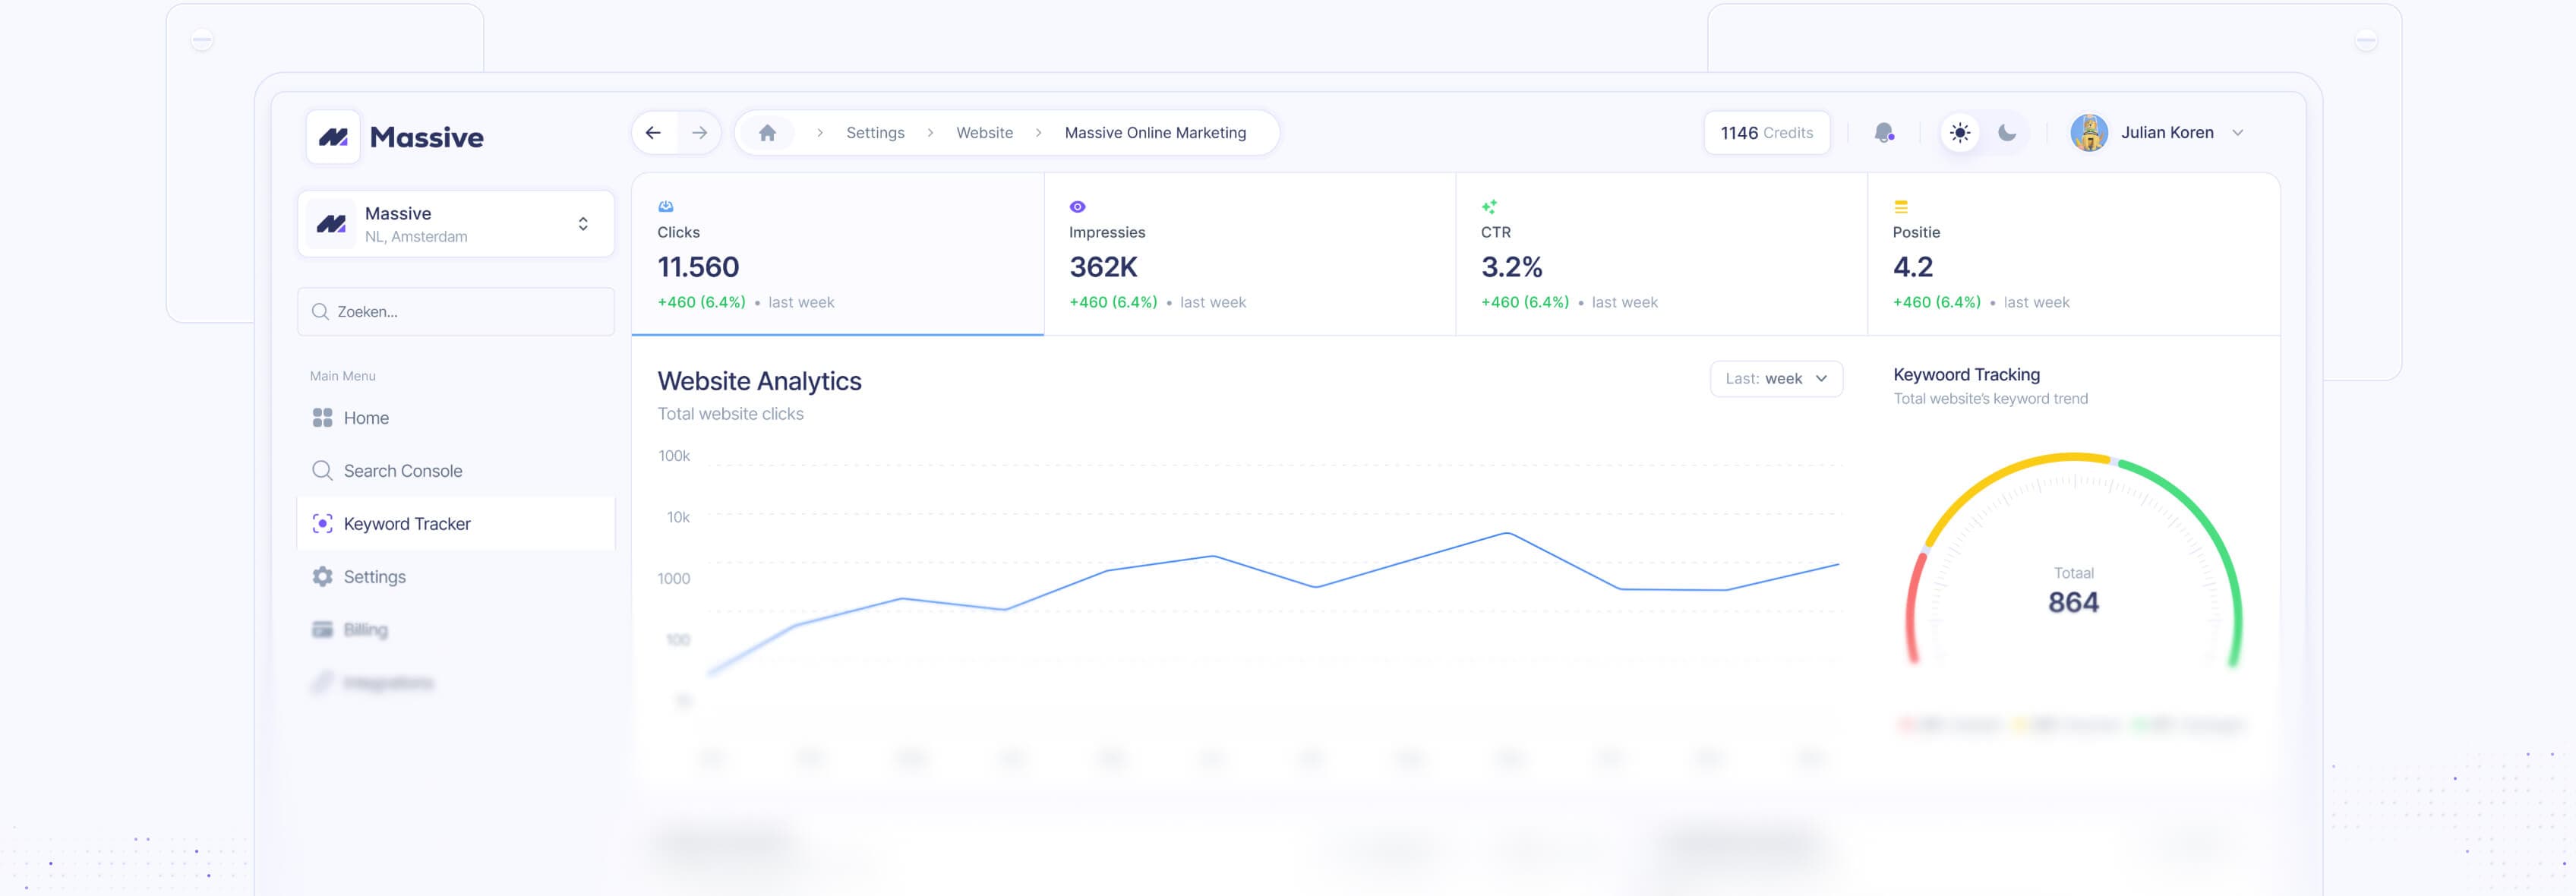Click the 100k axis label
The width and height of the screenshot is (2576, 896).
pos(674,456)
